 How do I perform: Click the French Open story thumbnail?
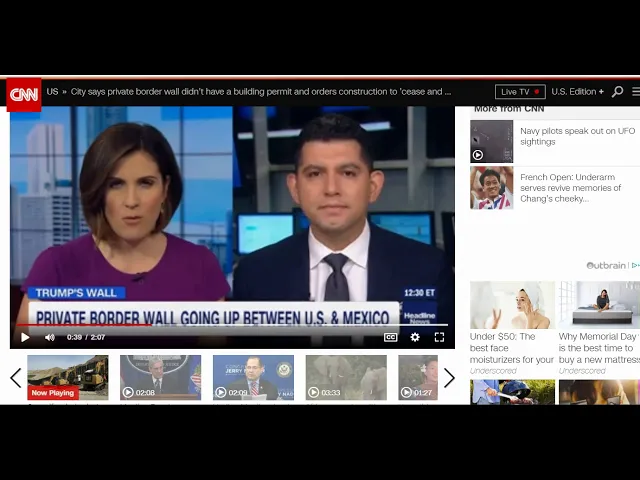coord(491,188)
